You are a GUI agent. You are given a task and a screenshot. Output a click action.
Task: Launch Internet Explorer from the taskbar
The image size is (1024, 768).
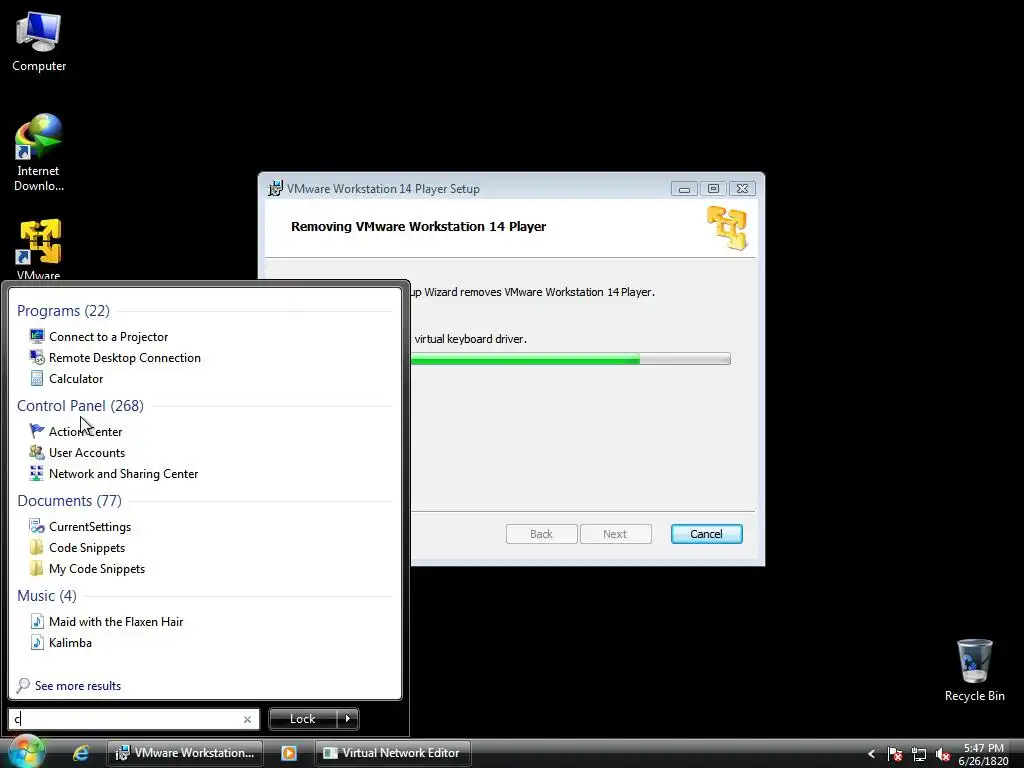pyautogui.click(x=81, y=753)
